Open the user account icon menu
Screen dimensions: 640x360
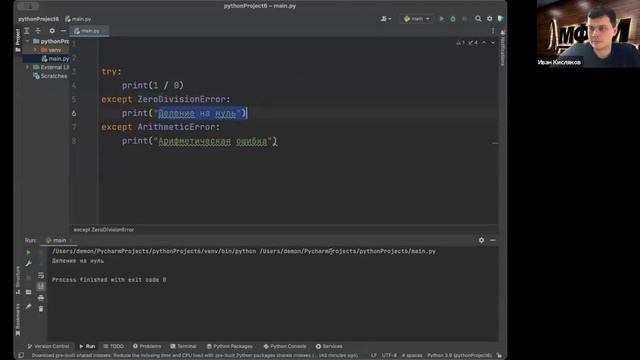pos(385,19)
